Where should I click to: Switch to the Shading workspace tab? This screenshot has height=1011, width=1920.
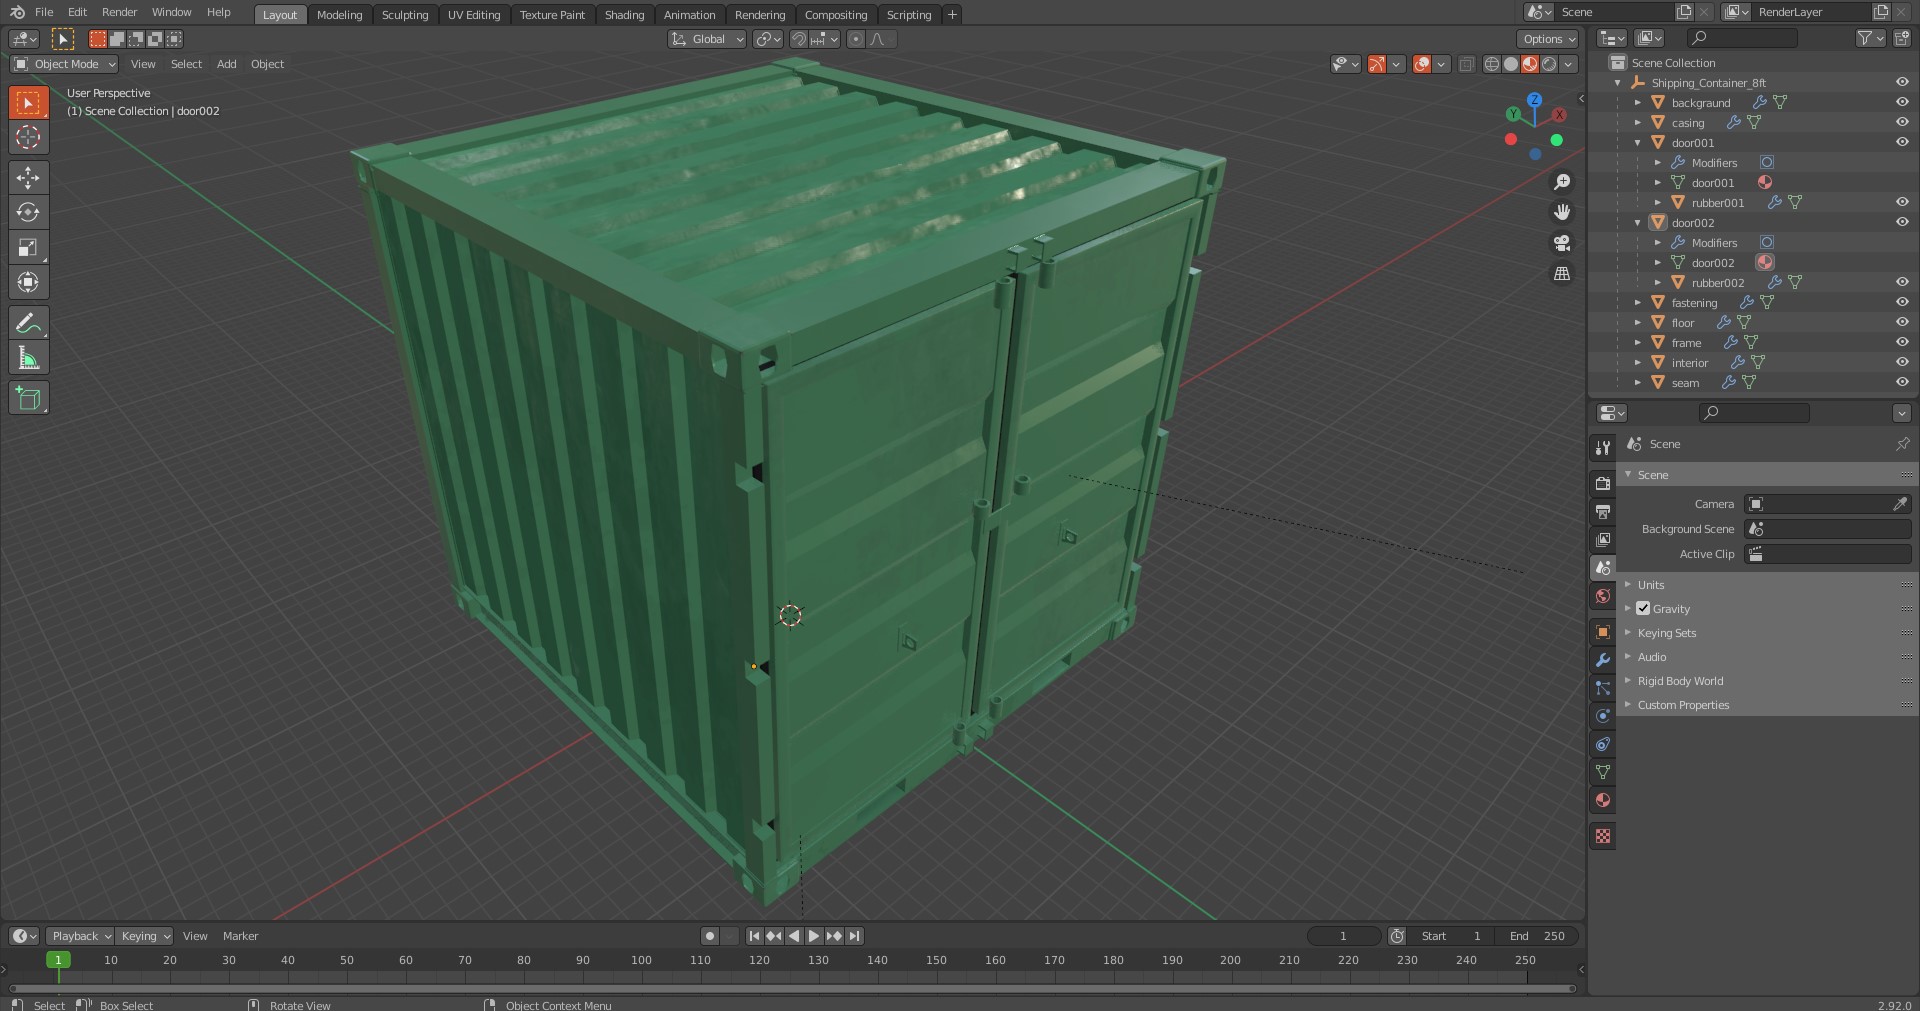[624, 15]
